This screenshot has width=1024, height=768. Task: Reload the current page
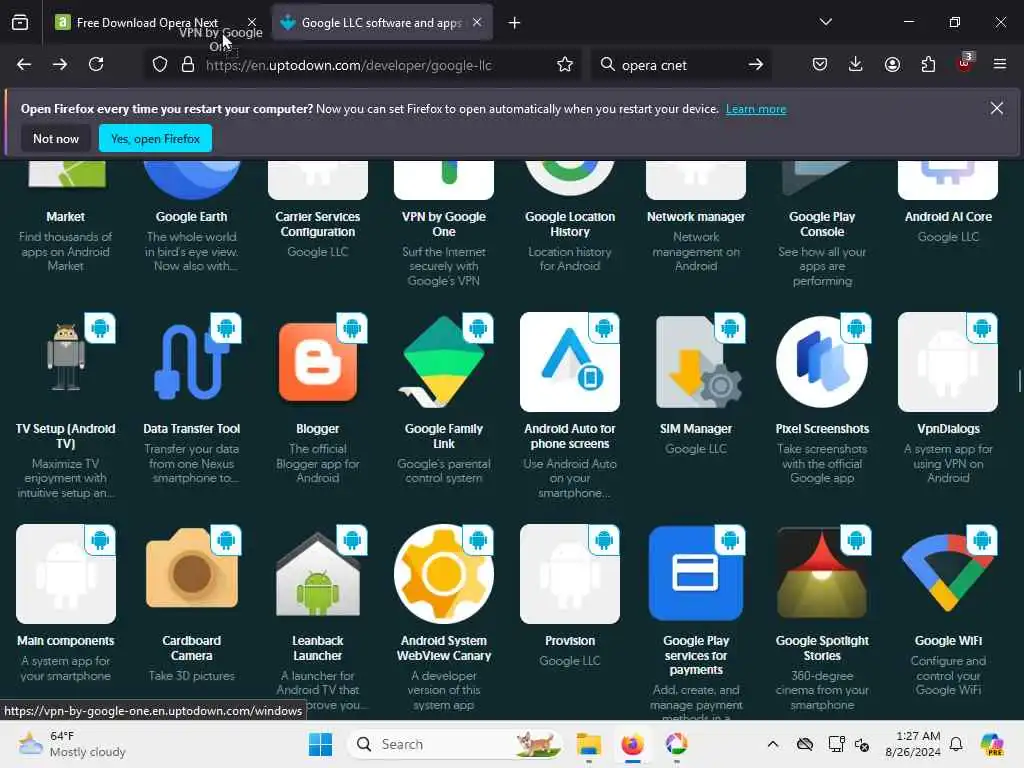pyautogui.click(x=96, y=64)
